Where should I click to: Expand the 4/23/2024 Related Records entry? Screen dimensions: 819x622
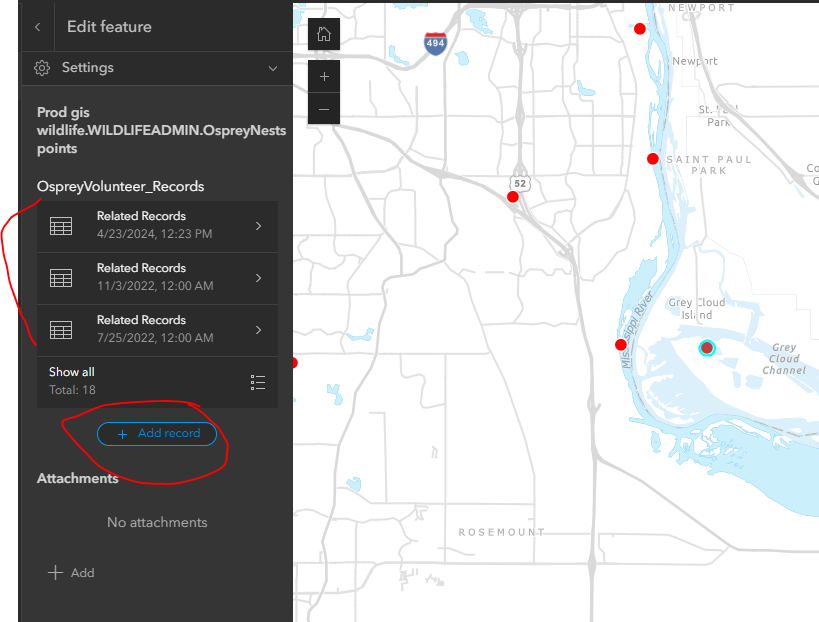[257, 226]
